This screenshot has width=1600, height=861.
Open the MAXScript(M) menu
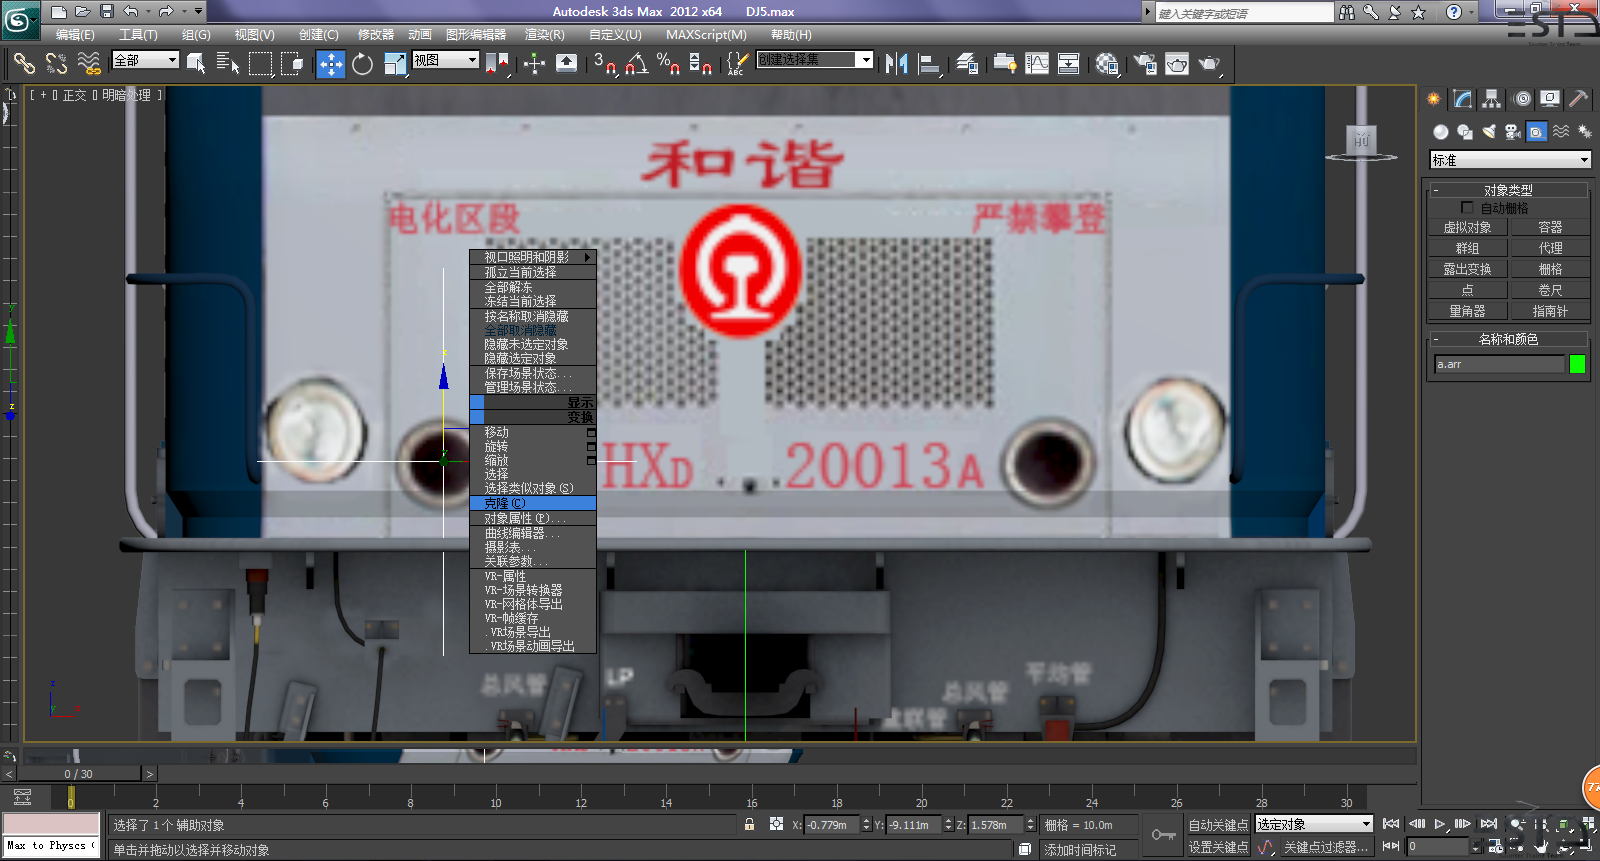(706, 34)
